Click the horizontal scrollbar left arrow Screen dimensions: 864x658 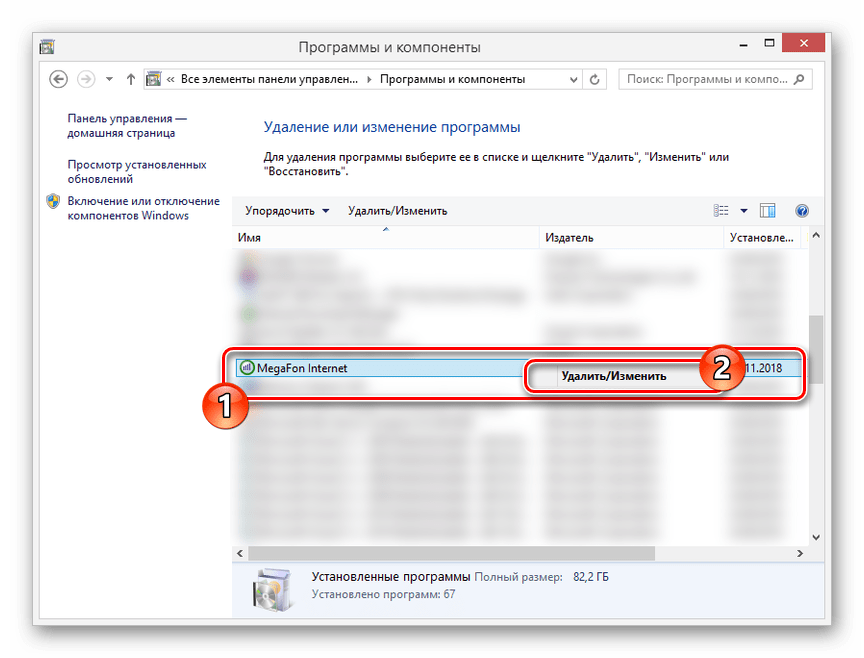coord(240,553)
